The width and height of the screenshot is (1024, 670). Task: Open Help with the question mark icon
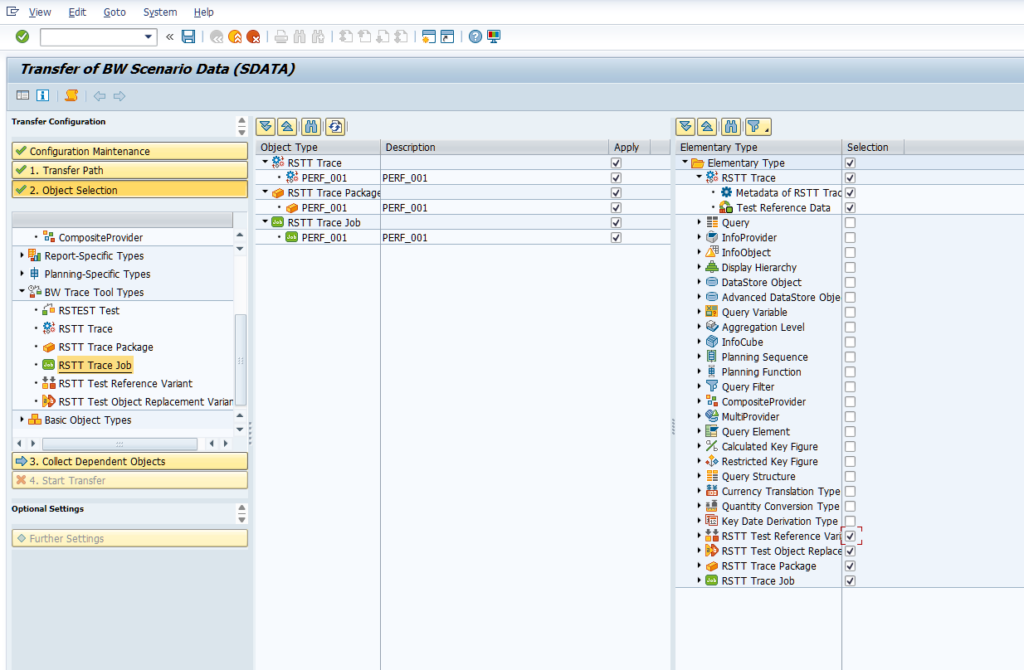475,37
